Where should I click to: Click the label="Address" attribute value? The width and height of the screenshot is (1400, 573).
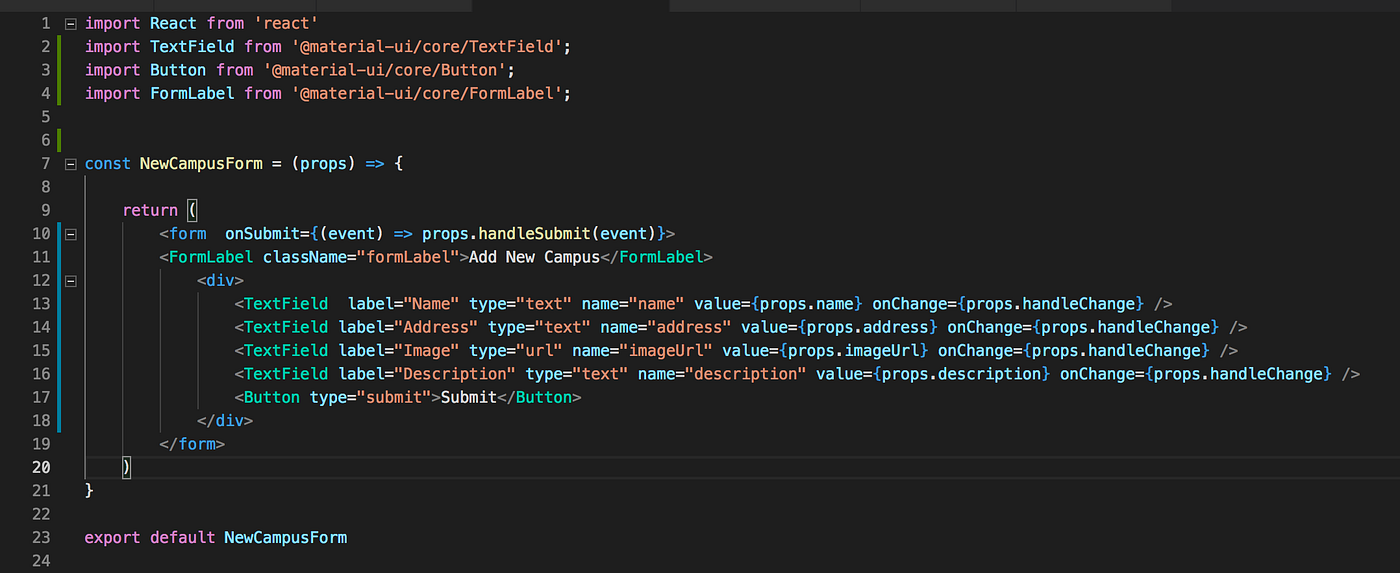pos(437,327)
